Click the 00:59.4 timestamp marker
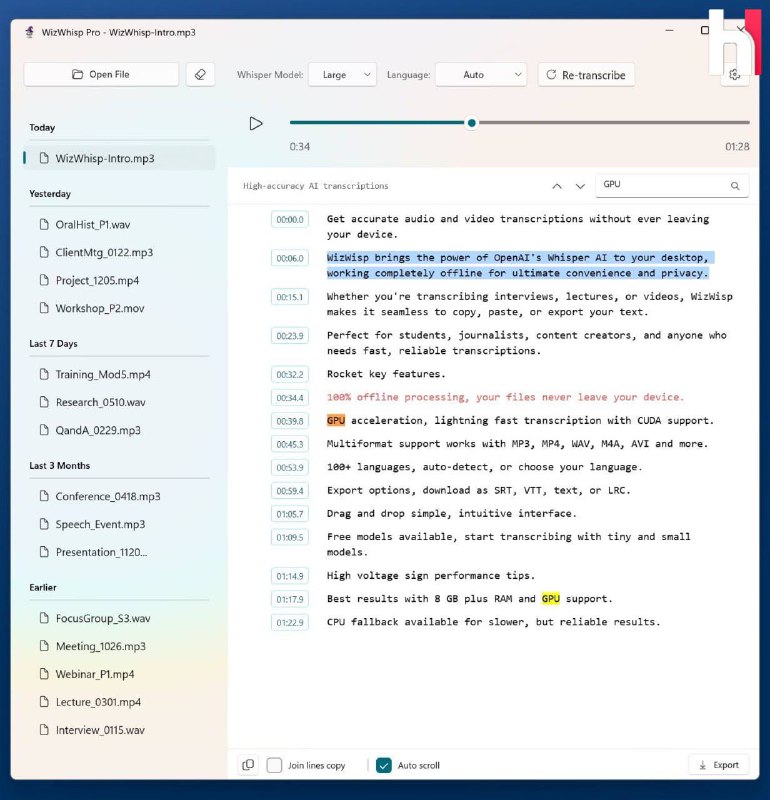Screen dimensions: 770x800 tap(290, 491)
